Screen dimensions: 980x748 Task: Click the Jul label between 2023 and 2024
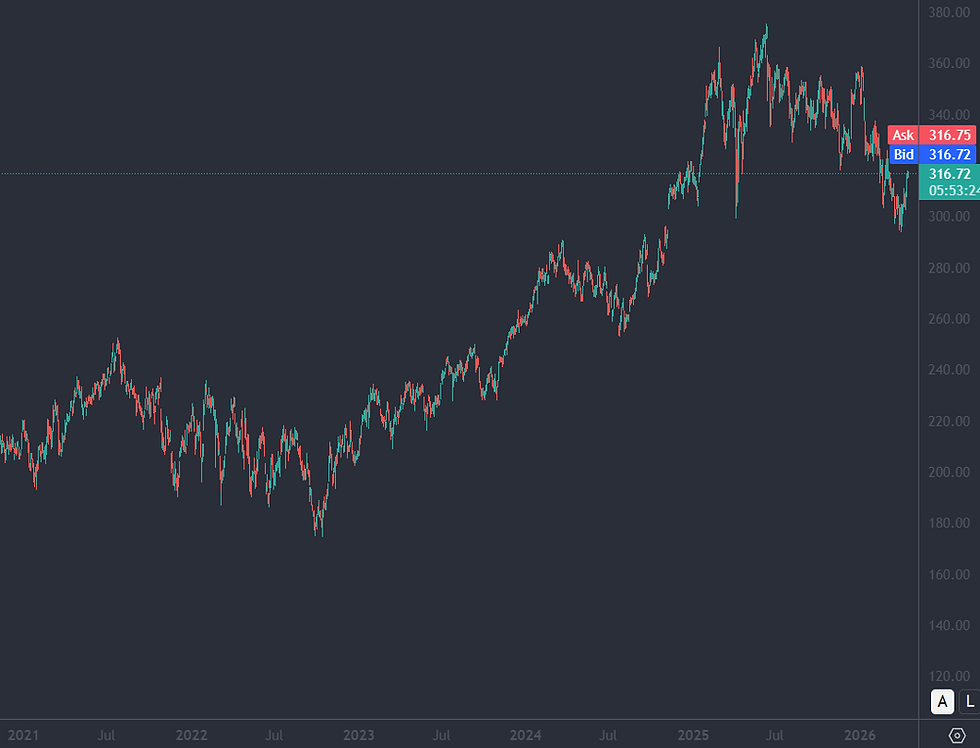441,736
